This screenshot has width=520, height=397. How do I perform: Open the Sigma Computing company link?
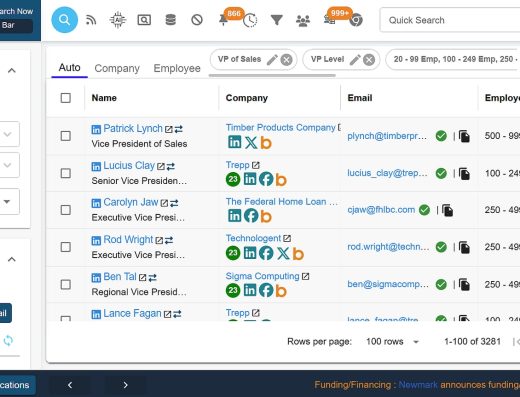(263, 276)
